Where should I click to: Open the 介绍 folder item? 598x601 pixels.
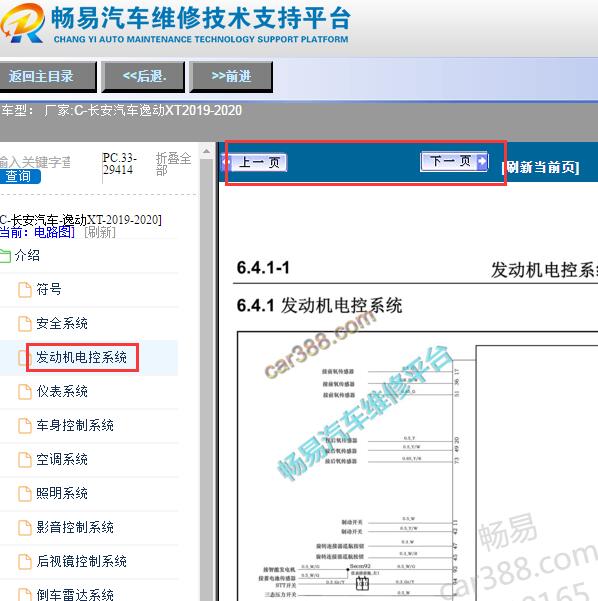coord(27,255)
